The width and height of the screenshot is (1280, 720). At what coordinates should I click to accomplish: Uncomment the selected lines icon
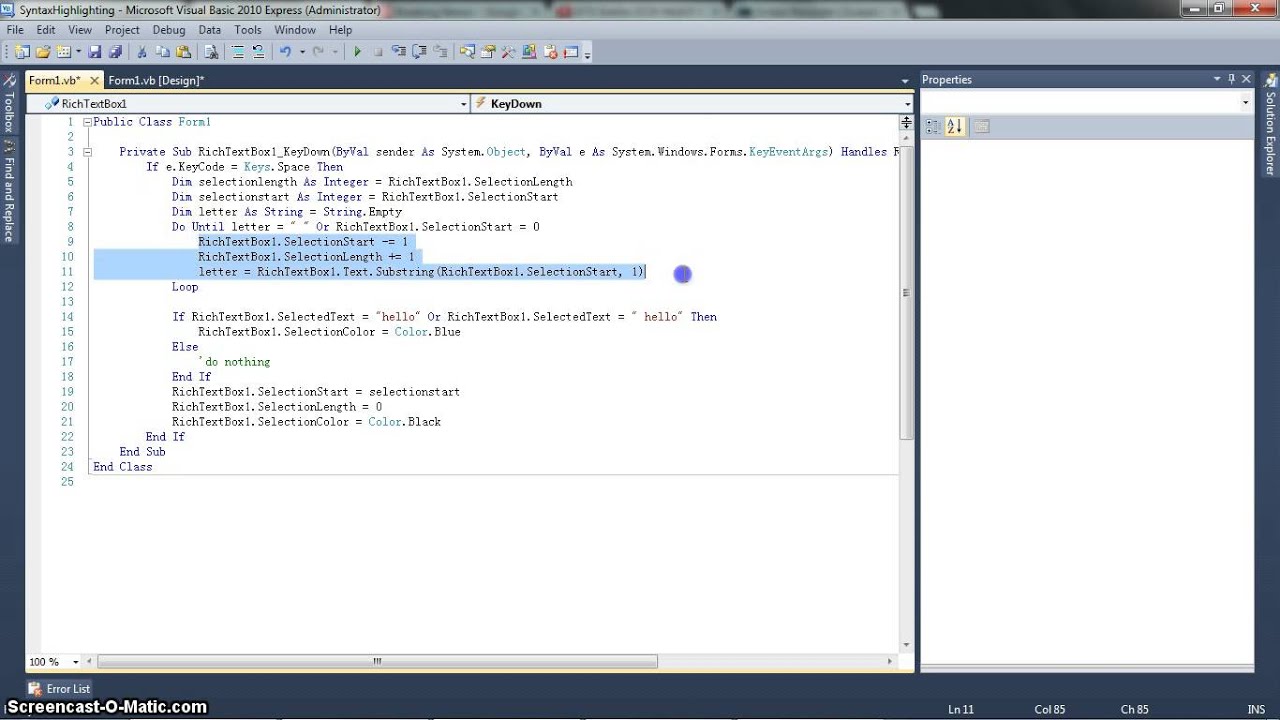(258, 52)
